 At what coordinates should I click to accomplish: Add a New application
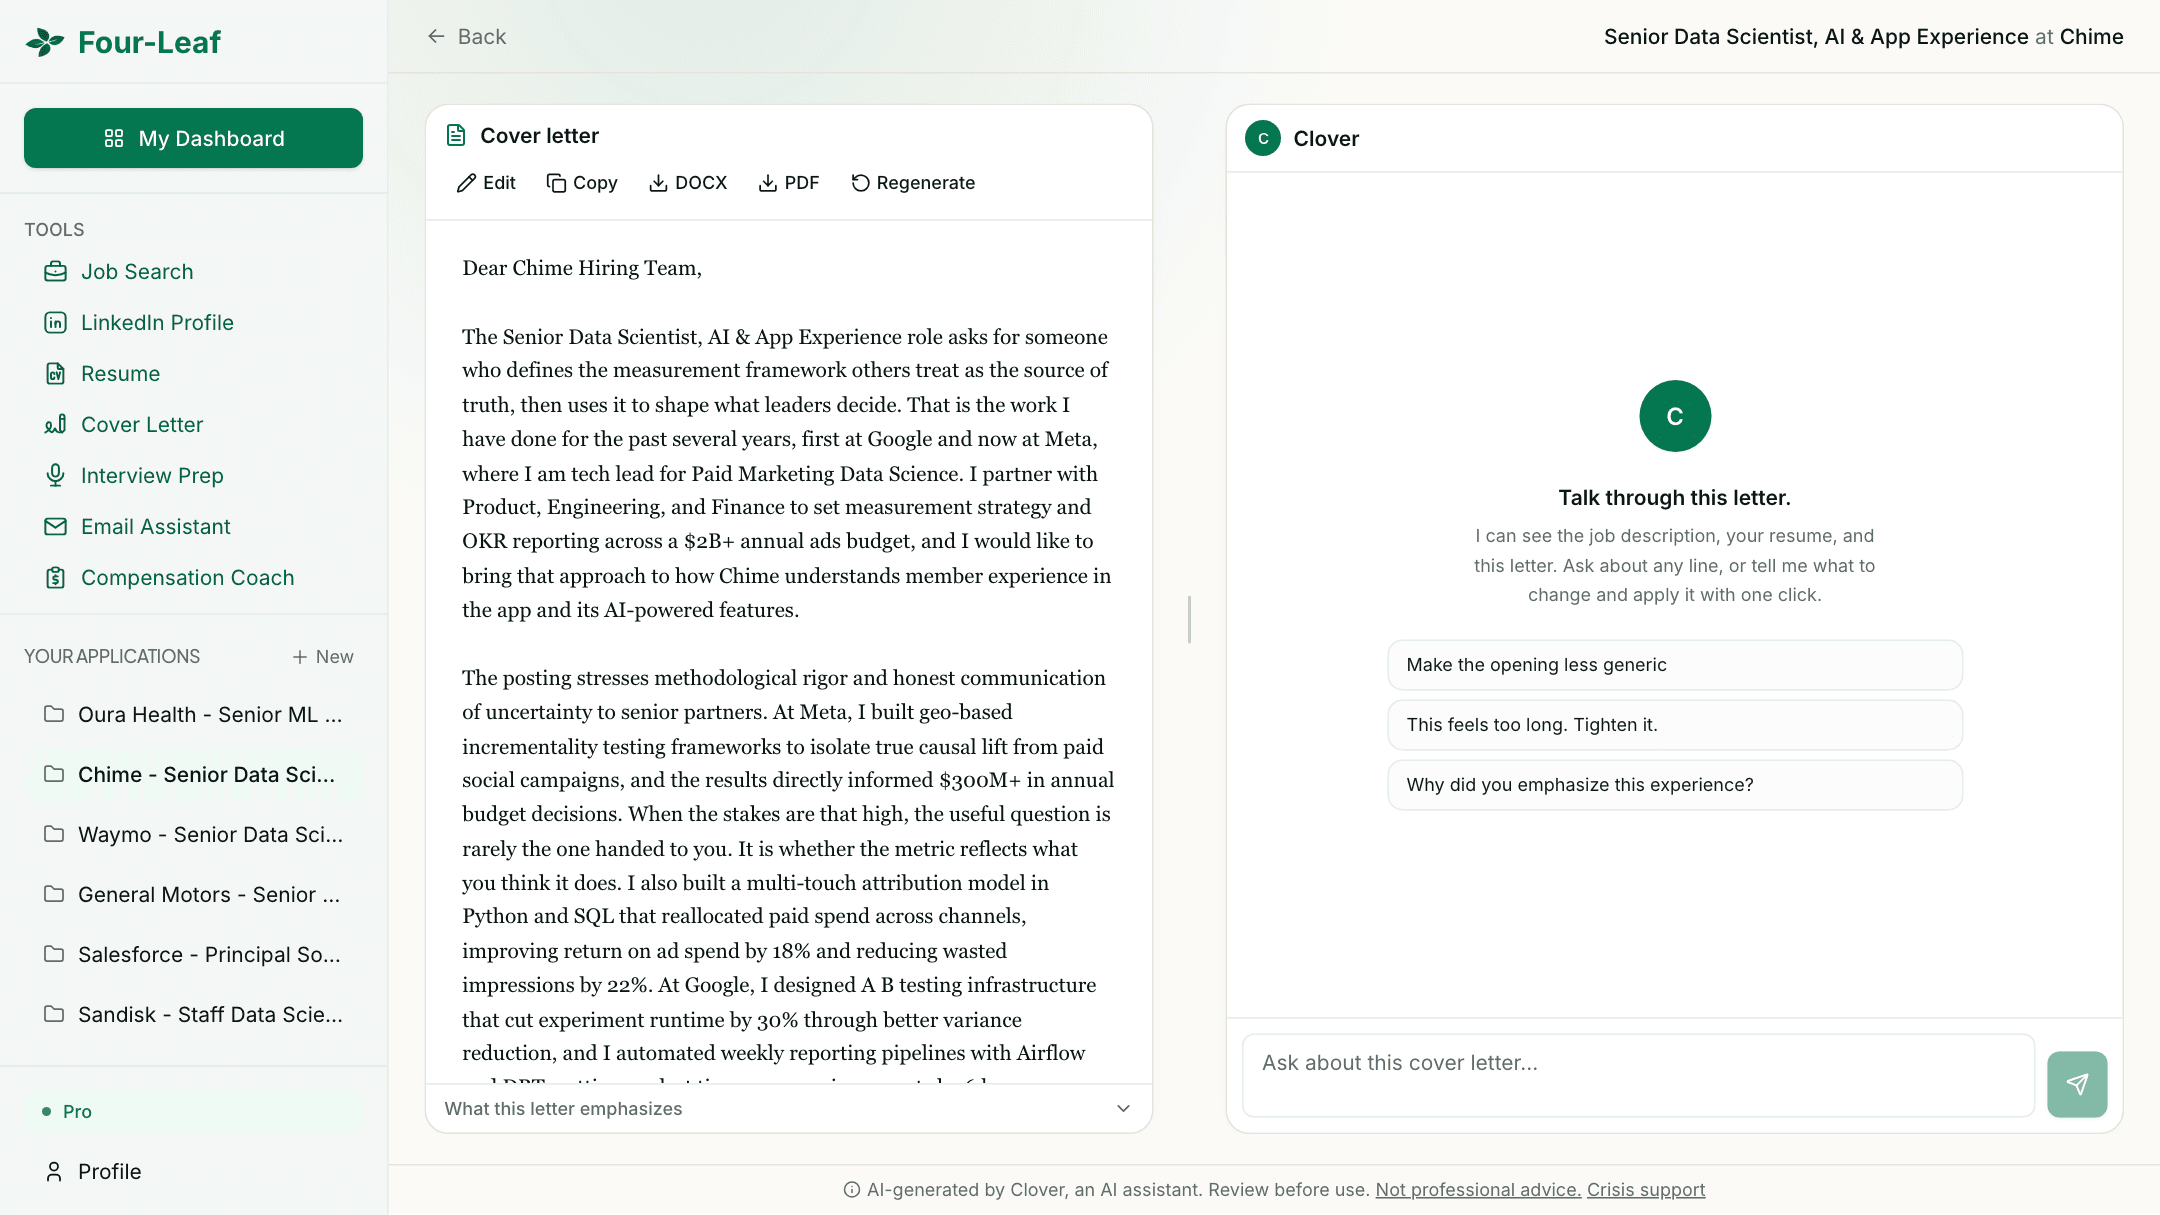point(323,657)
